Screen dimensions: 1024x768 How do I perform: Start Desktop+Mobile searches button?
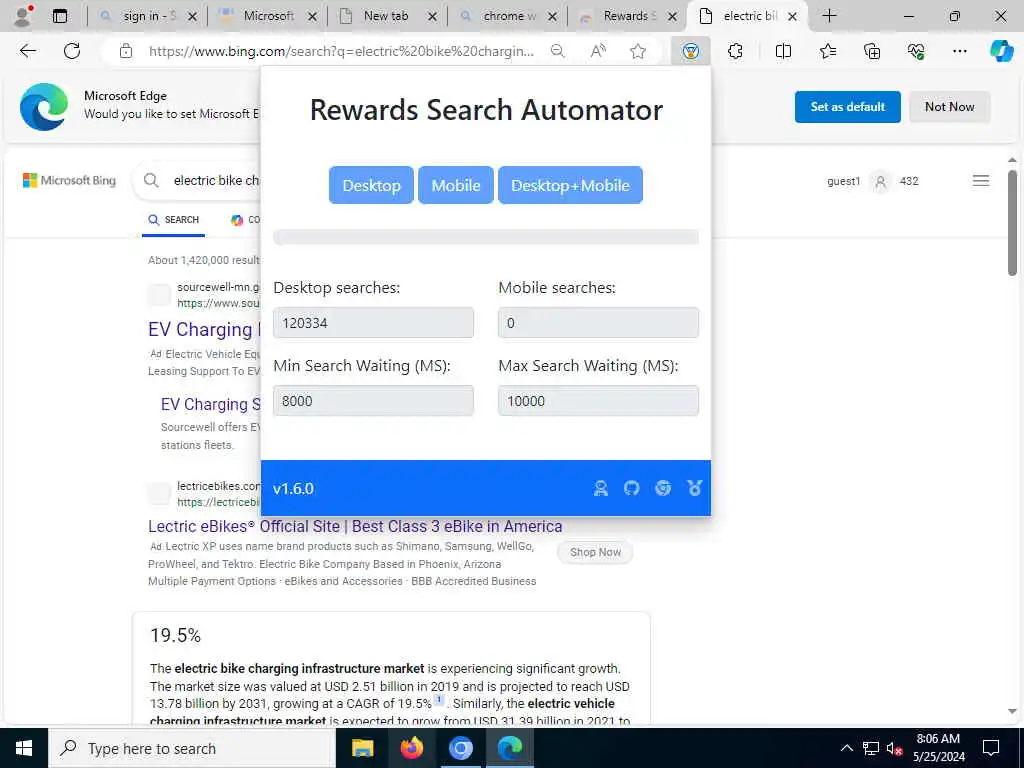(x=570, y=185)
